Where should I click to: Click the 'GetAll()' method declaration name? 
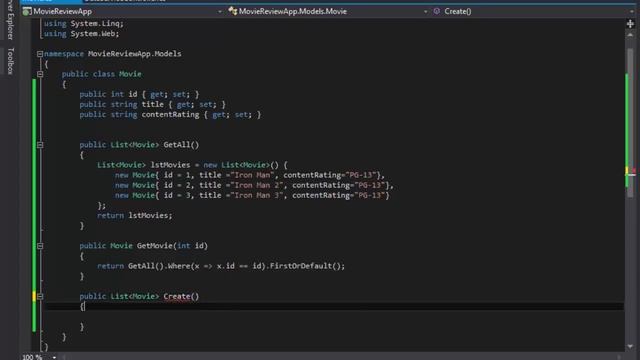pyautogui.click(x=181, y=145)
